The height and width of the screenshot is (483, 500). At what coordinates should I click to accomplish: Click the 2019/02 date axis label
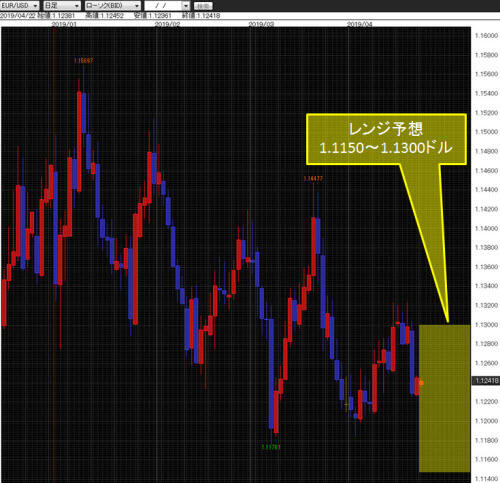(168, 24)
